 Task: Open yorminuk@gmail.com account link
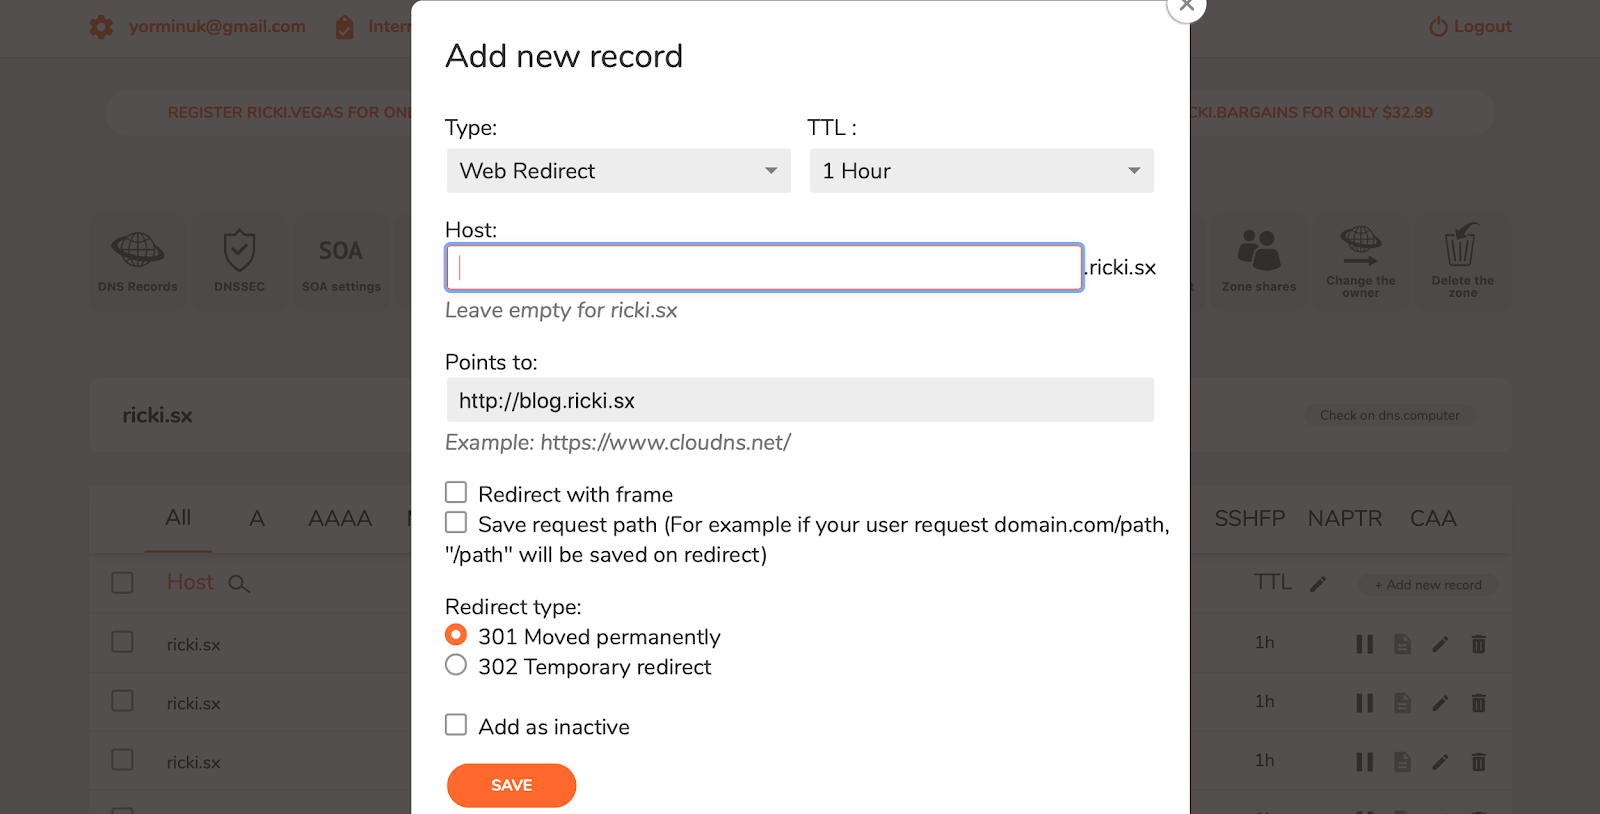217,27
